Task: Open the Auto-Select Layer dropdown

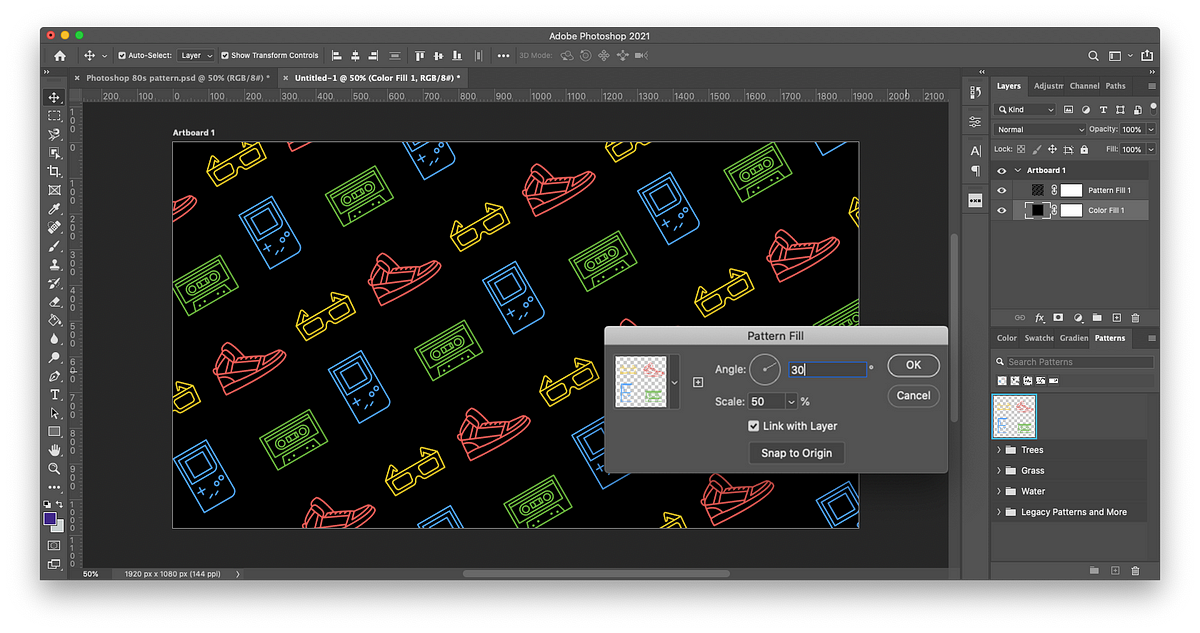Action: tap(197, 56)
